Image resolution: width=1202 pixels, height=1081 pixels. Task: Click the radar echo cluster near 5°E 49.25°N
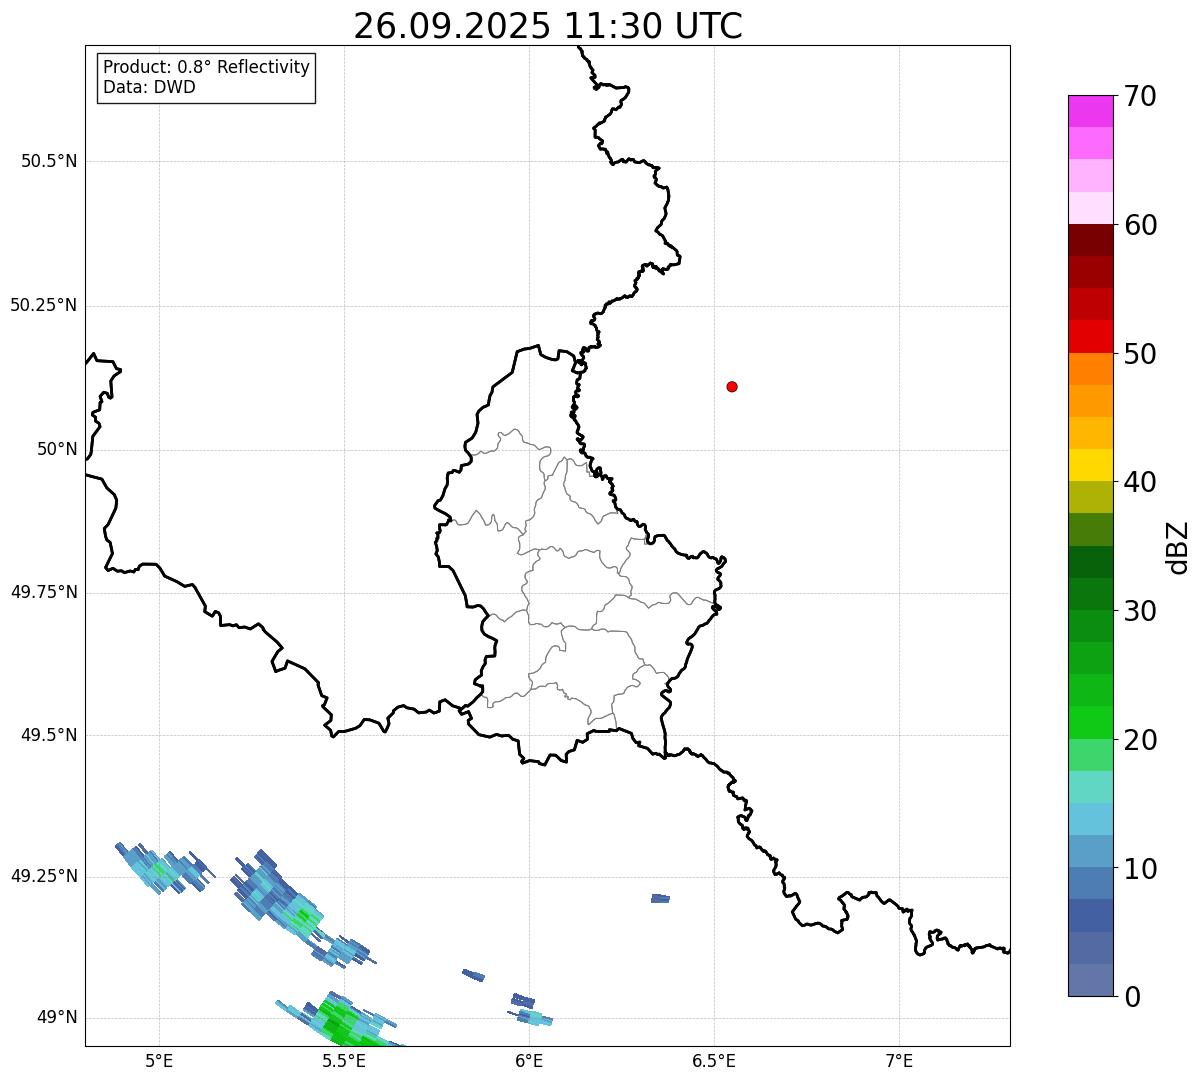163,868
